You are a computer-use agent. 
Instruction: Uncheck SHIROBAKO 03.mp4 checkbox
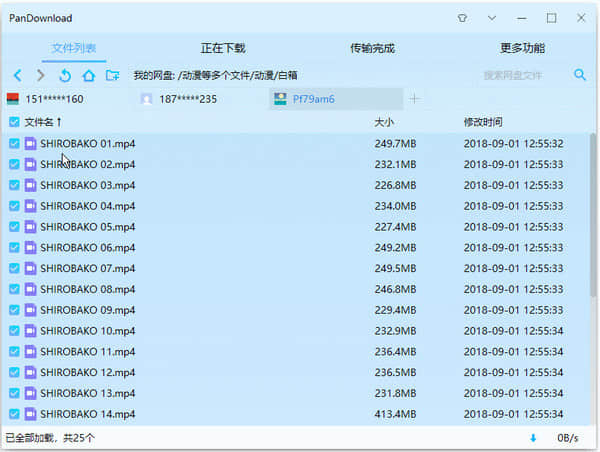14,185
